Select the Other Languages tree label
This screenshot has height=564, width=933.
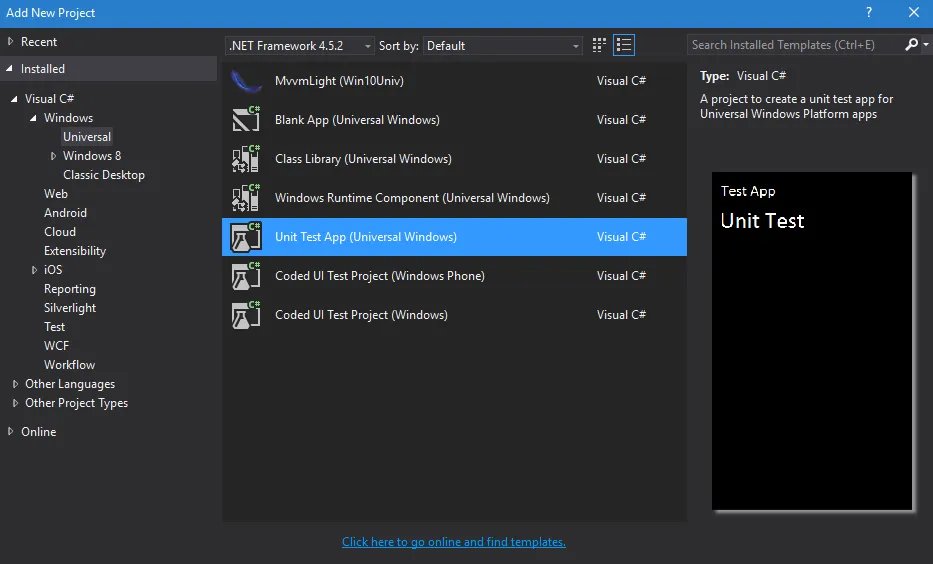click(x=70, y=384)
